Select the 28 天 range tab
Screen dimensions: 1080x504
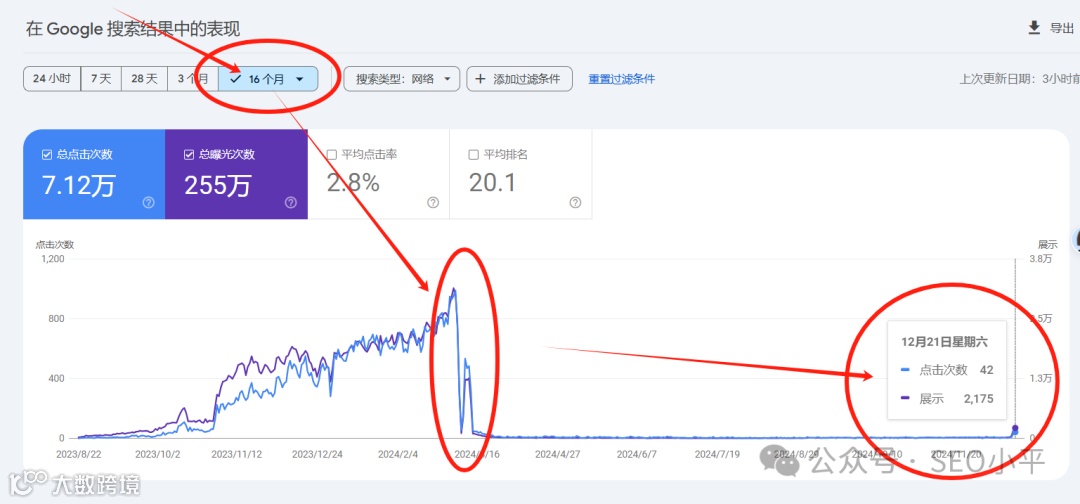pyautogui.click(x=144, y=78)
